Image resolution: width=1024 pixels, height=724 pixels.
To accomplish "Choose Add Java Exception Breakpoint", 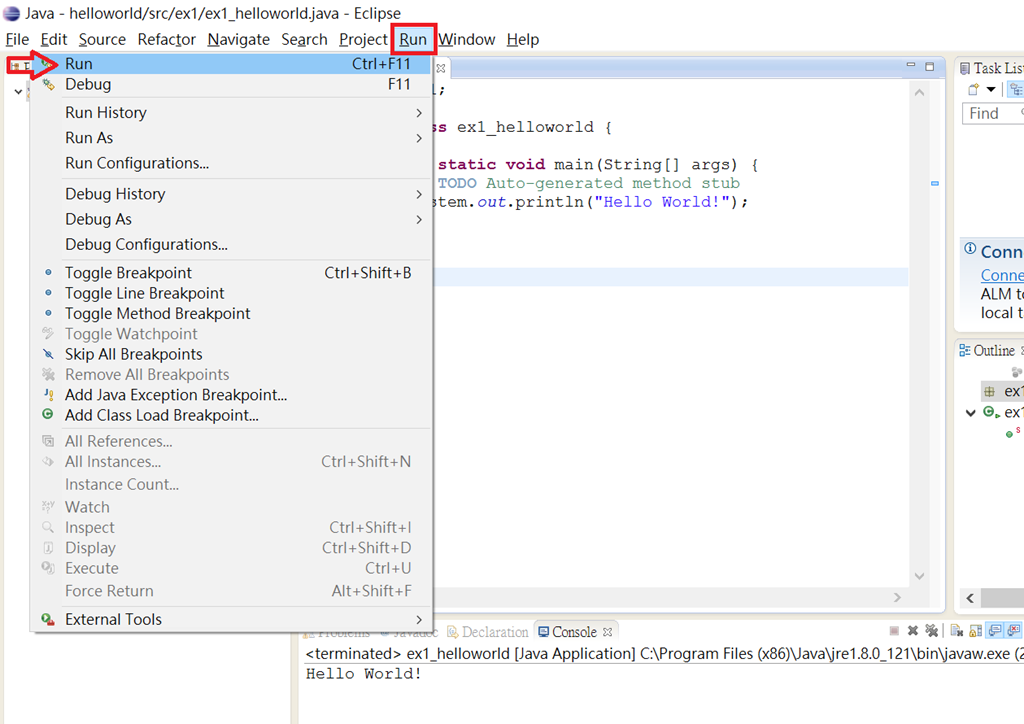I will [x=231, y=395].
